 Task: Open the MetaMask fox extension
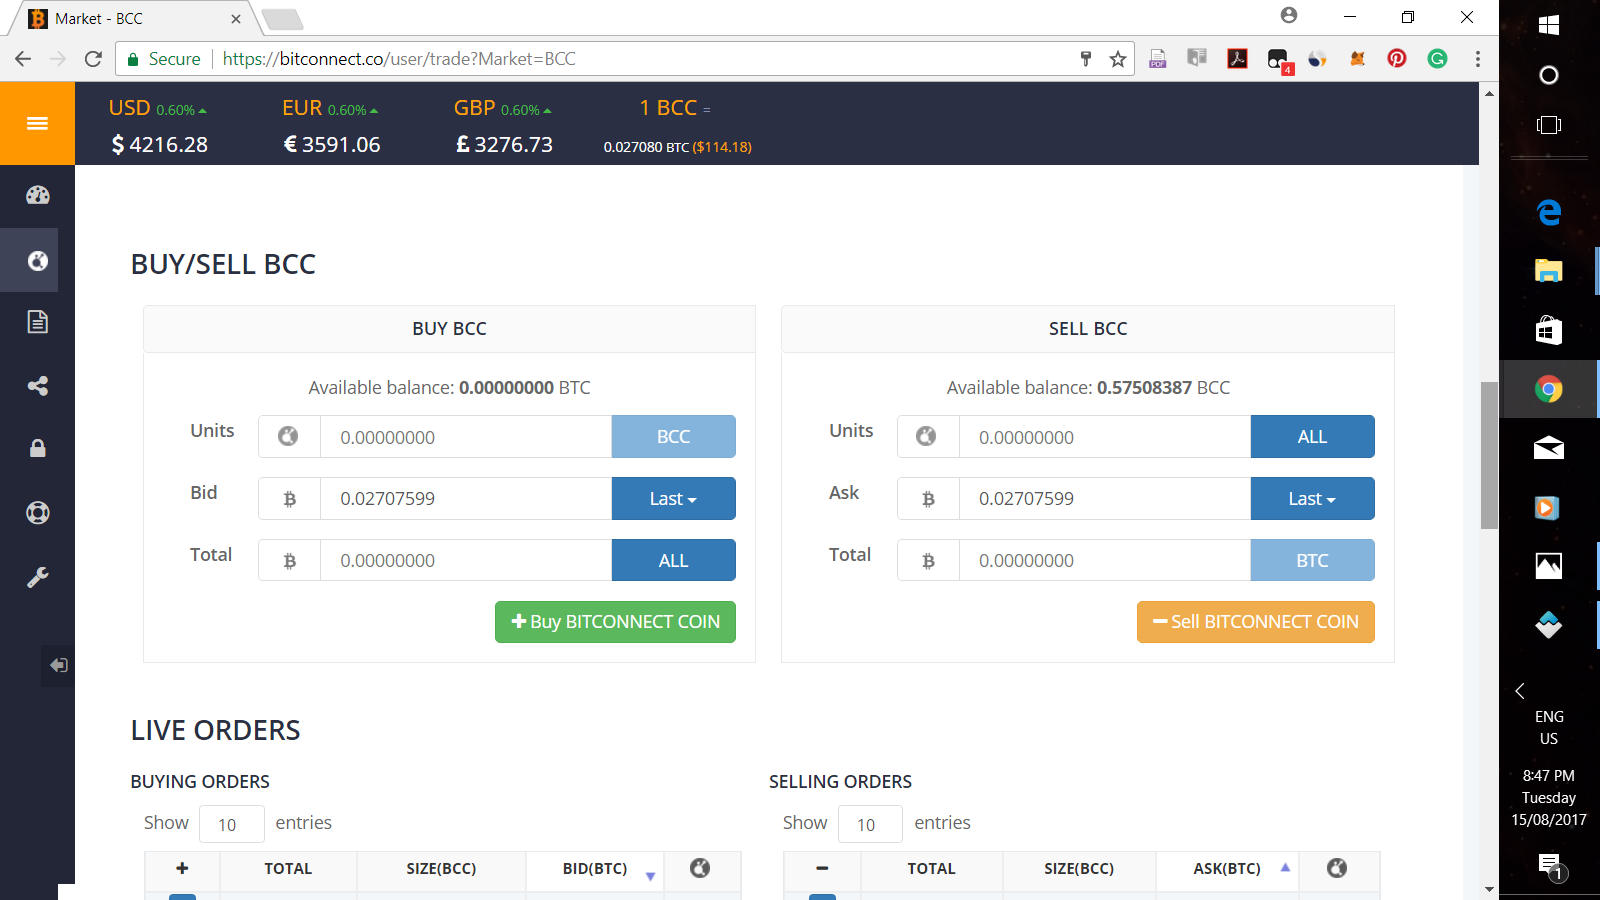pyautogui.click(x=1357, y=59)
